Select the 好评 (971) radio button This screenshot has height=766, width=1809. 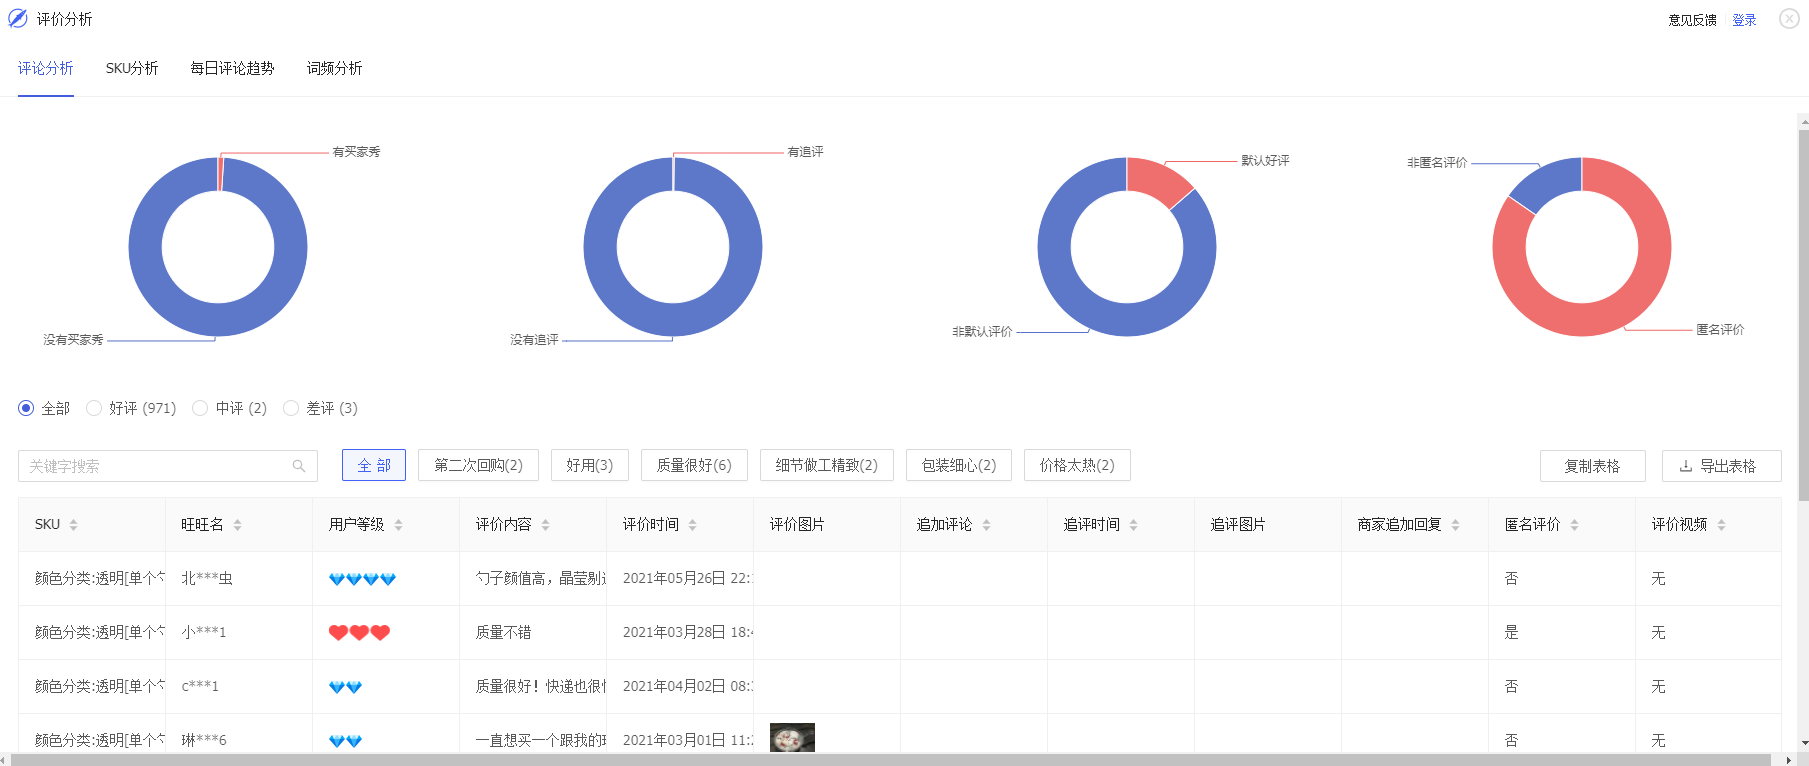(94, 408)
